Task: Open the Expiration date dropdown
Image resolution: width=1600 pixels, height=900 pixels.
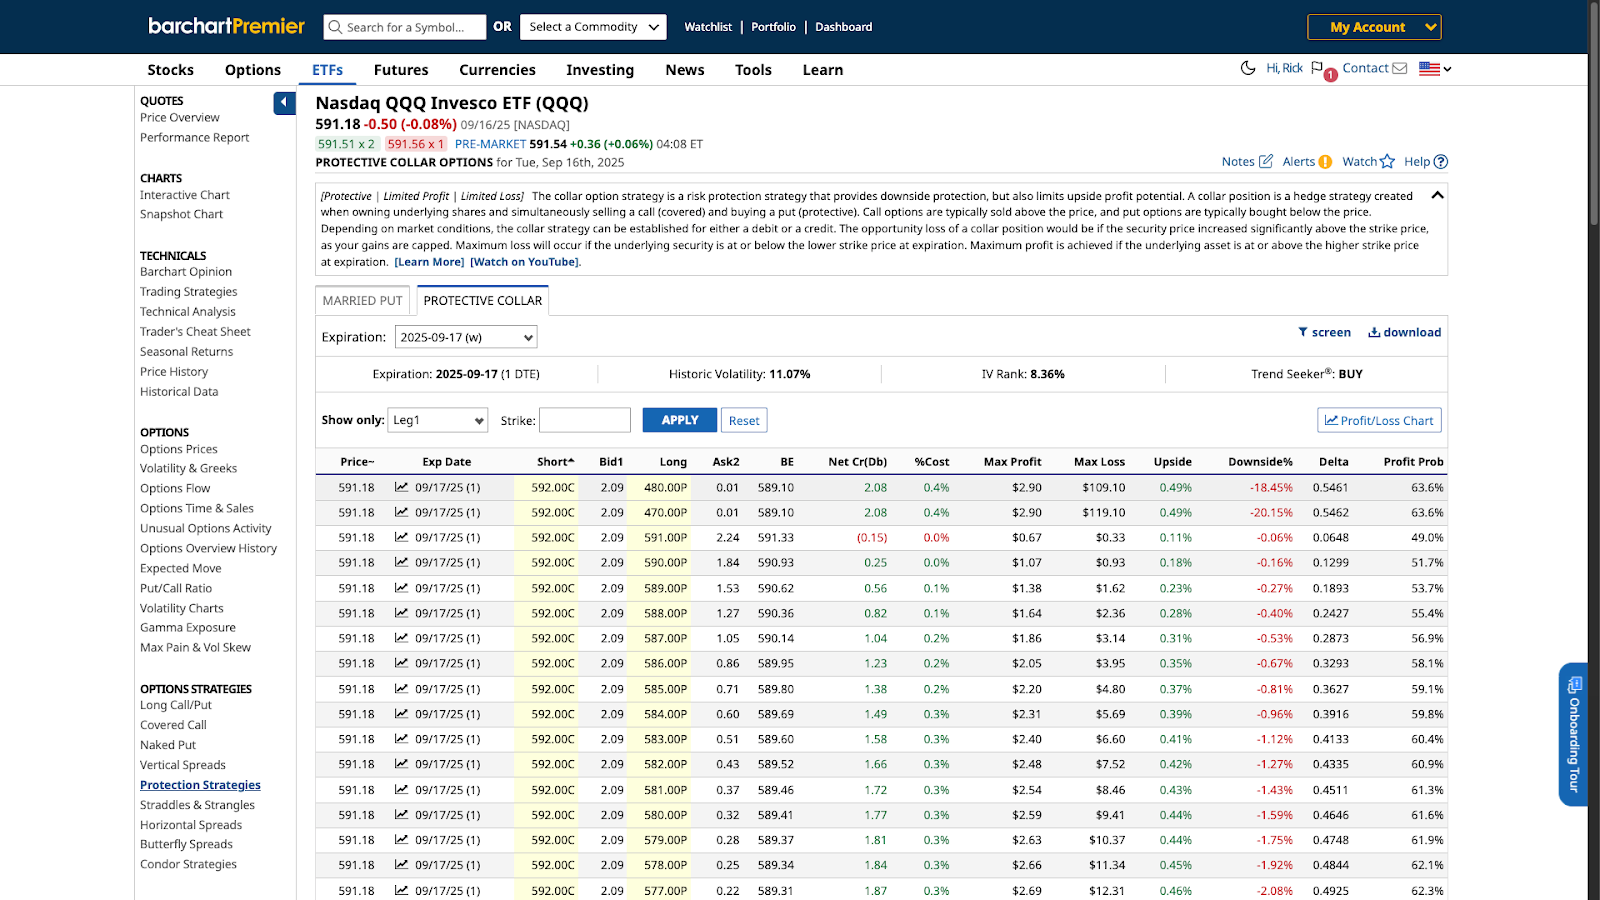Action: coord(466,337)
